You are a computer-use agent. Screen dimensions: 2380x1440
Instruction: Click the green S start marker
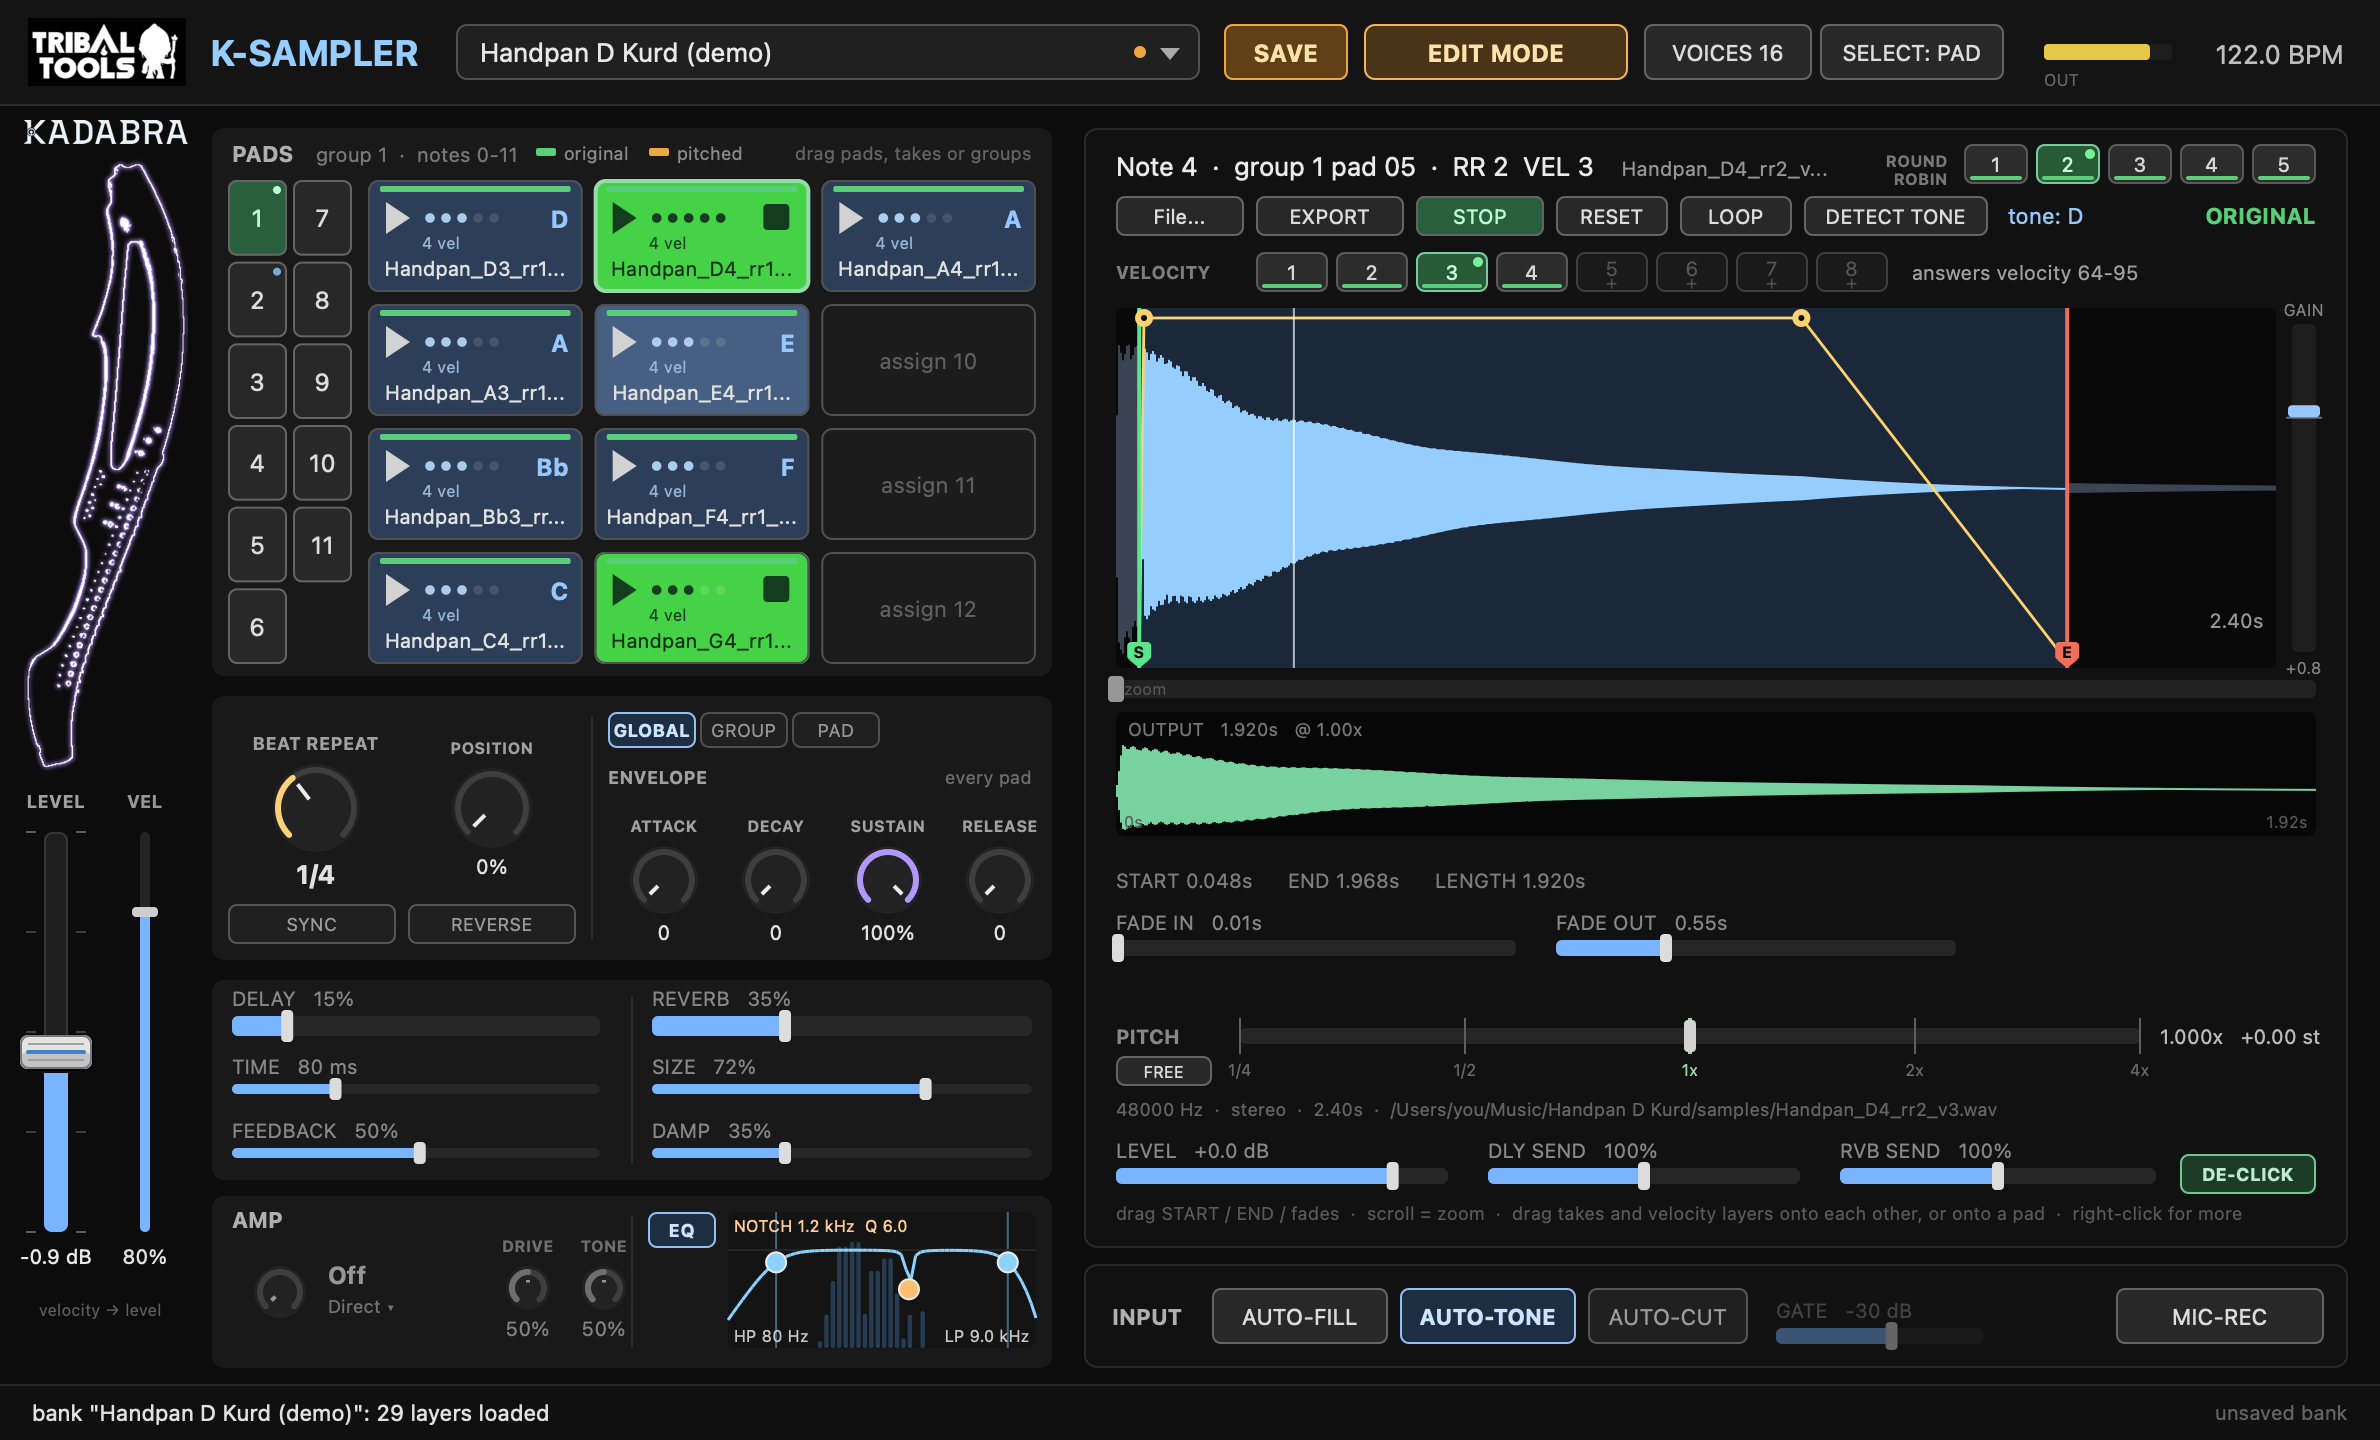(x=1138, y=652)
